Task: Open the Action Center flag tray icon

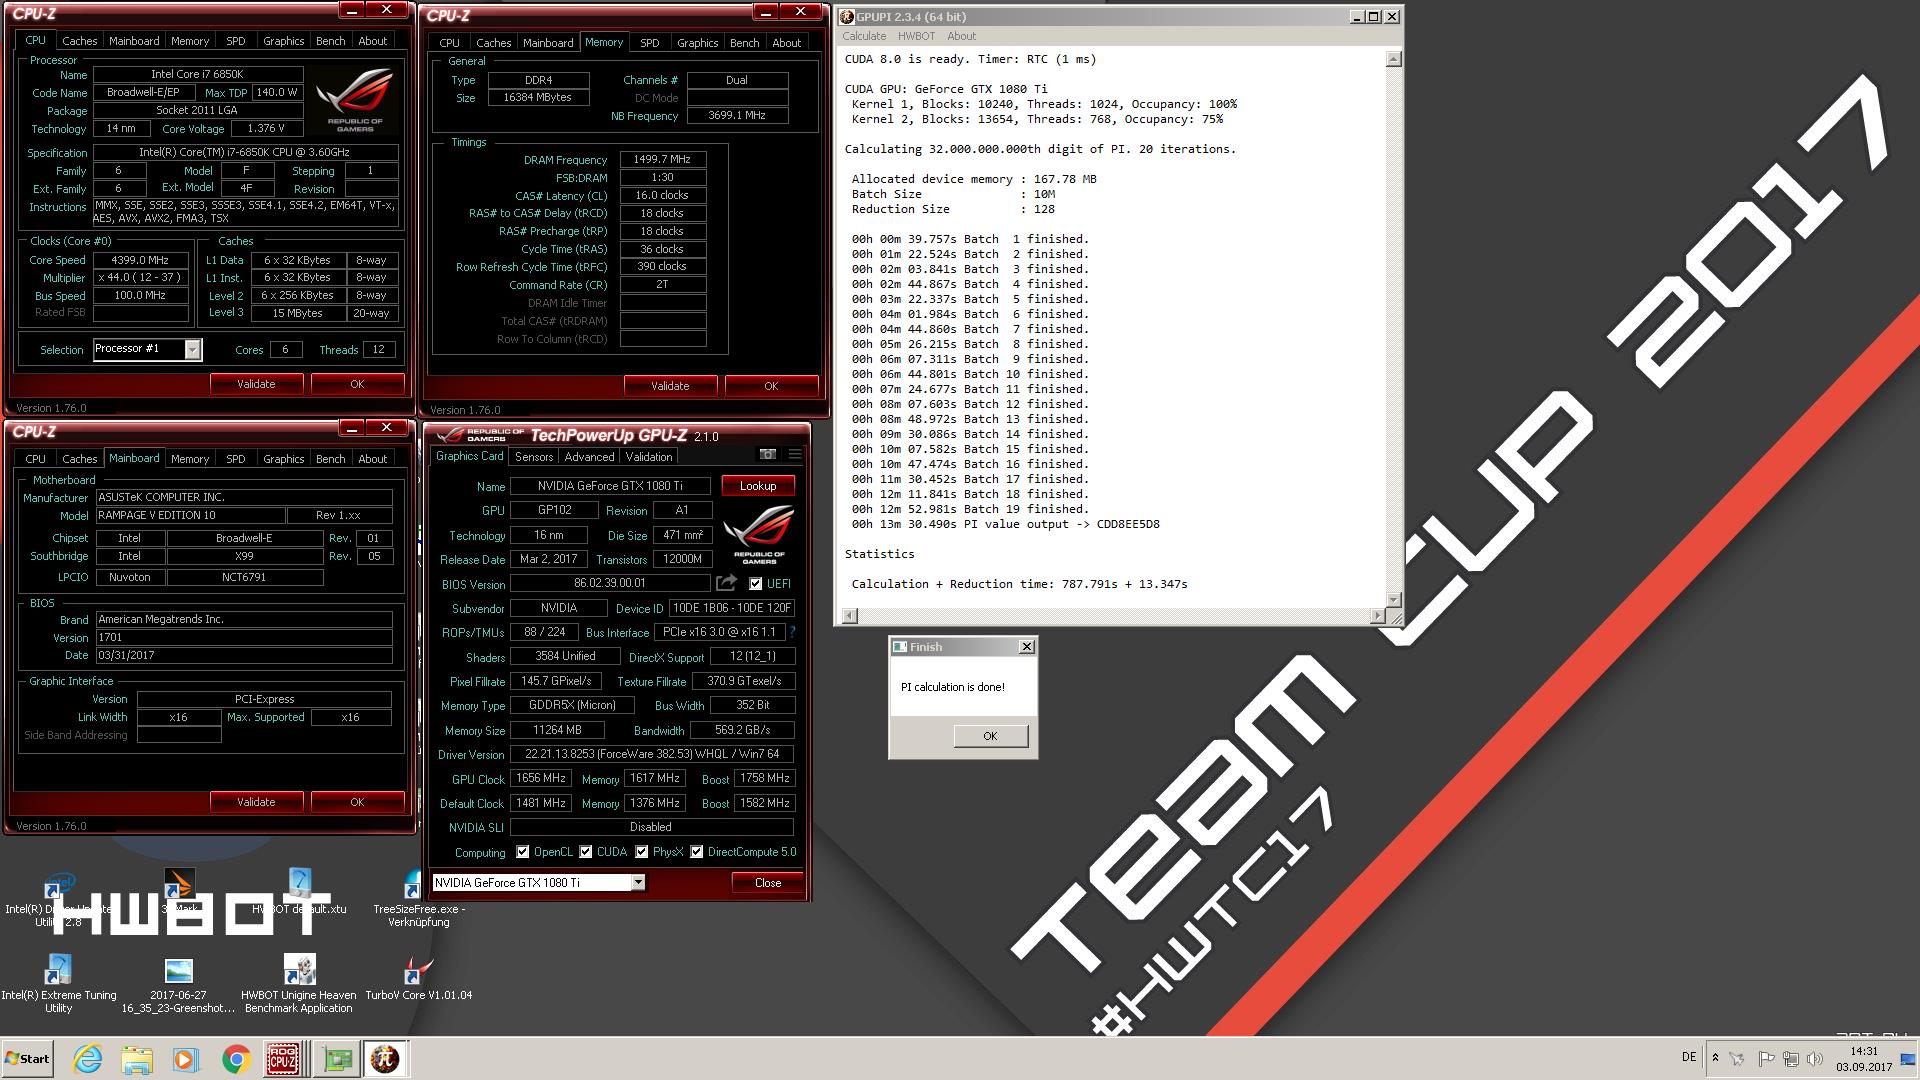Action: coord(1766,1059)
